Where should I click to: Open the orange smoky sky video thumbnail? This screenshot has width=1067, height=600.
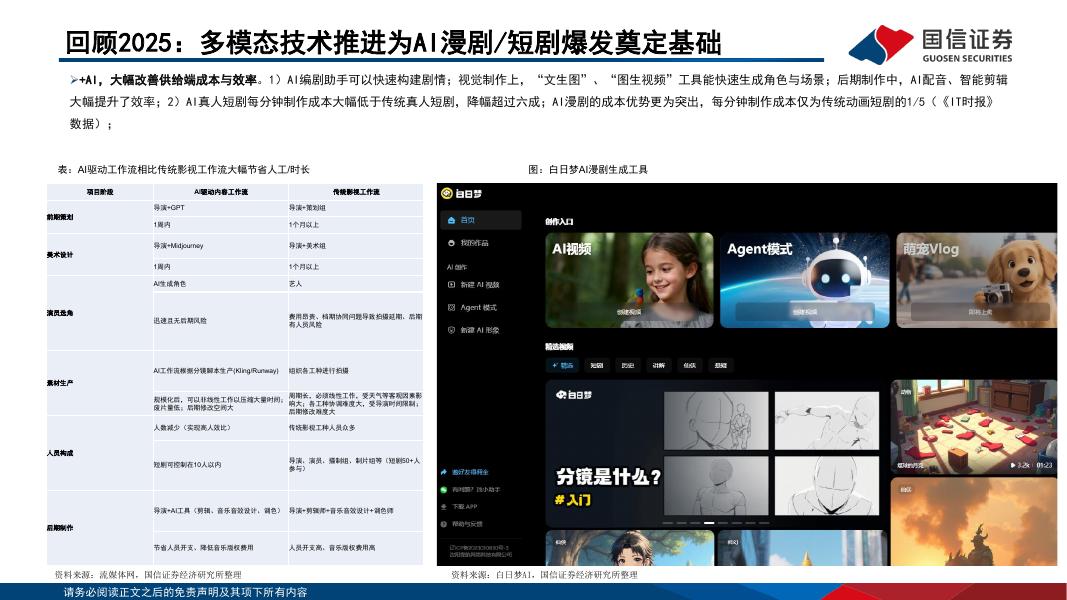click(x=974, y=522)
